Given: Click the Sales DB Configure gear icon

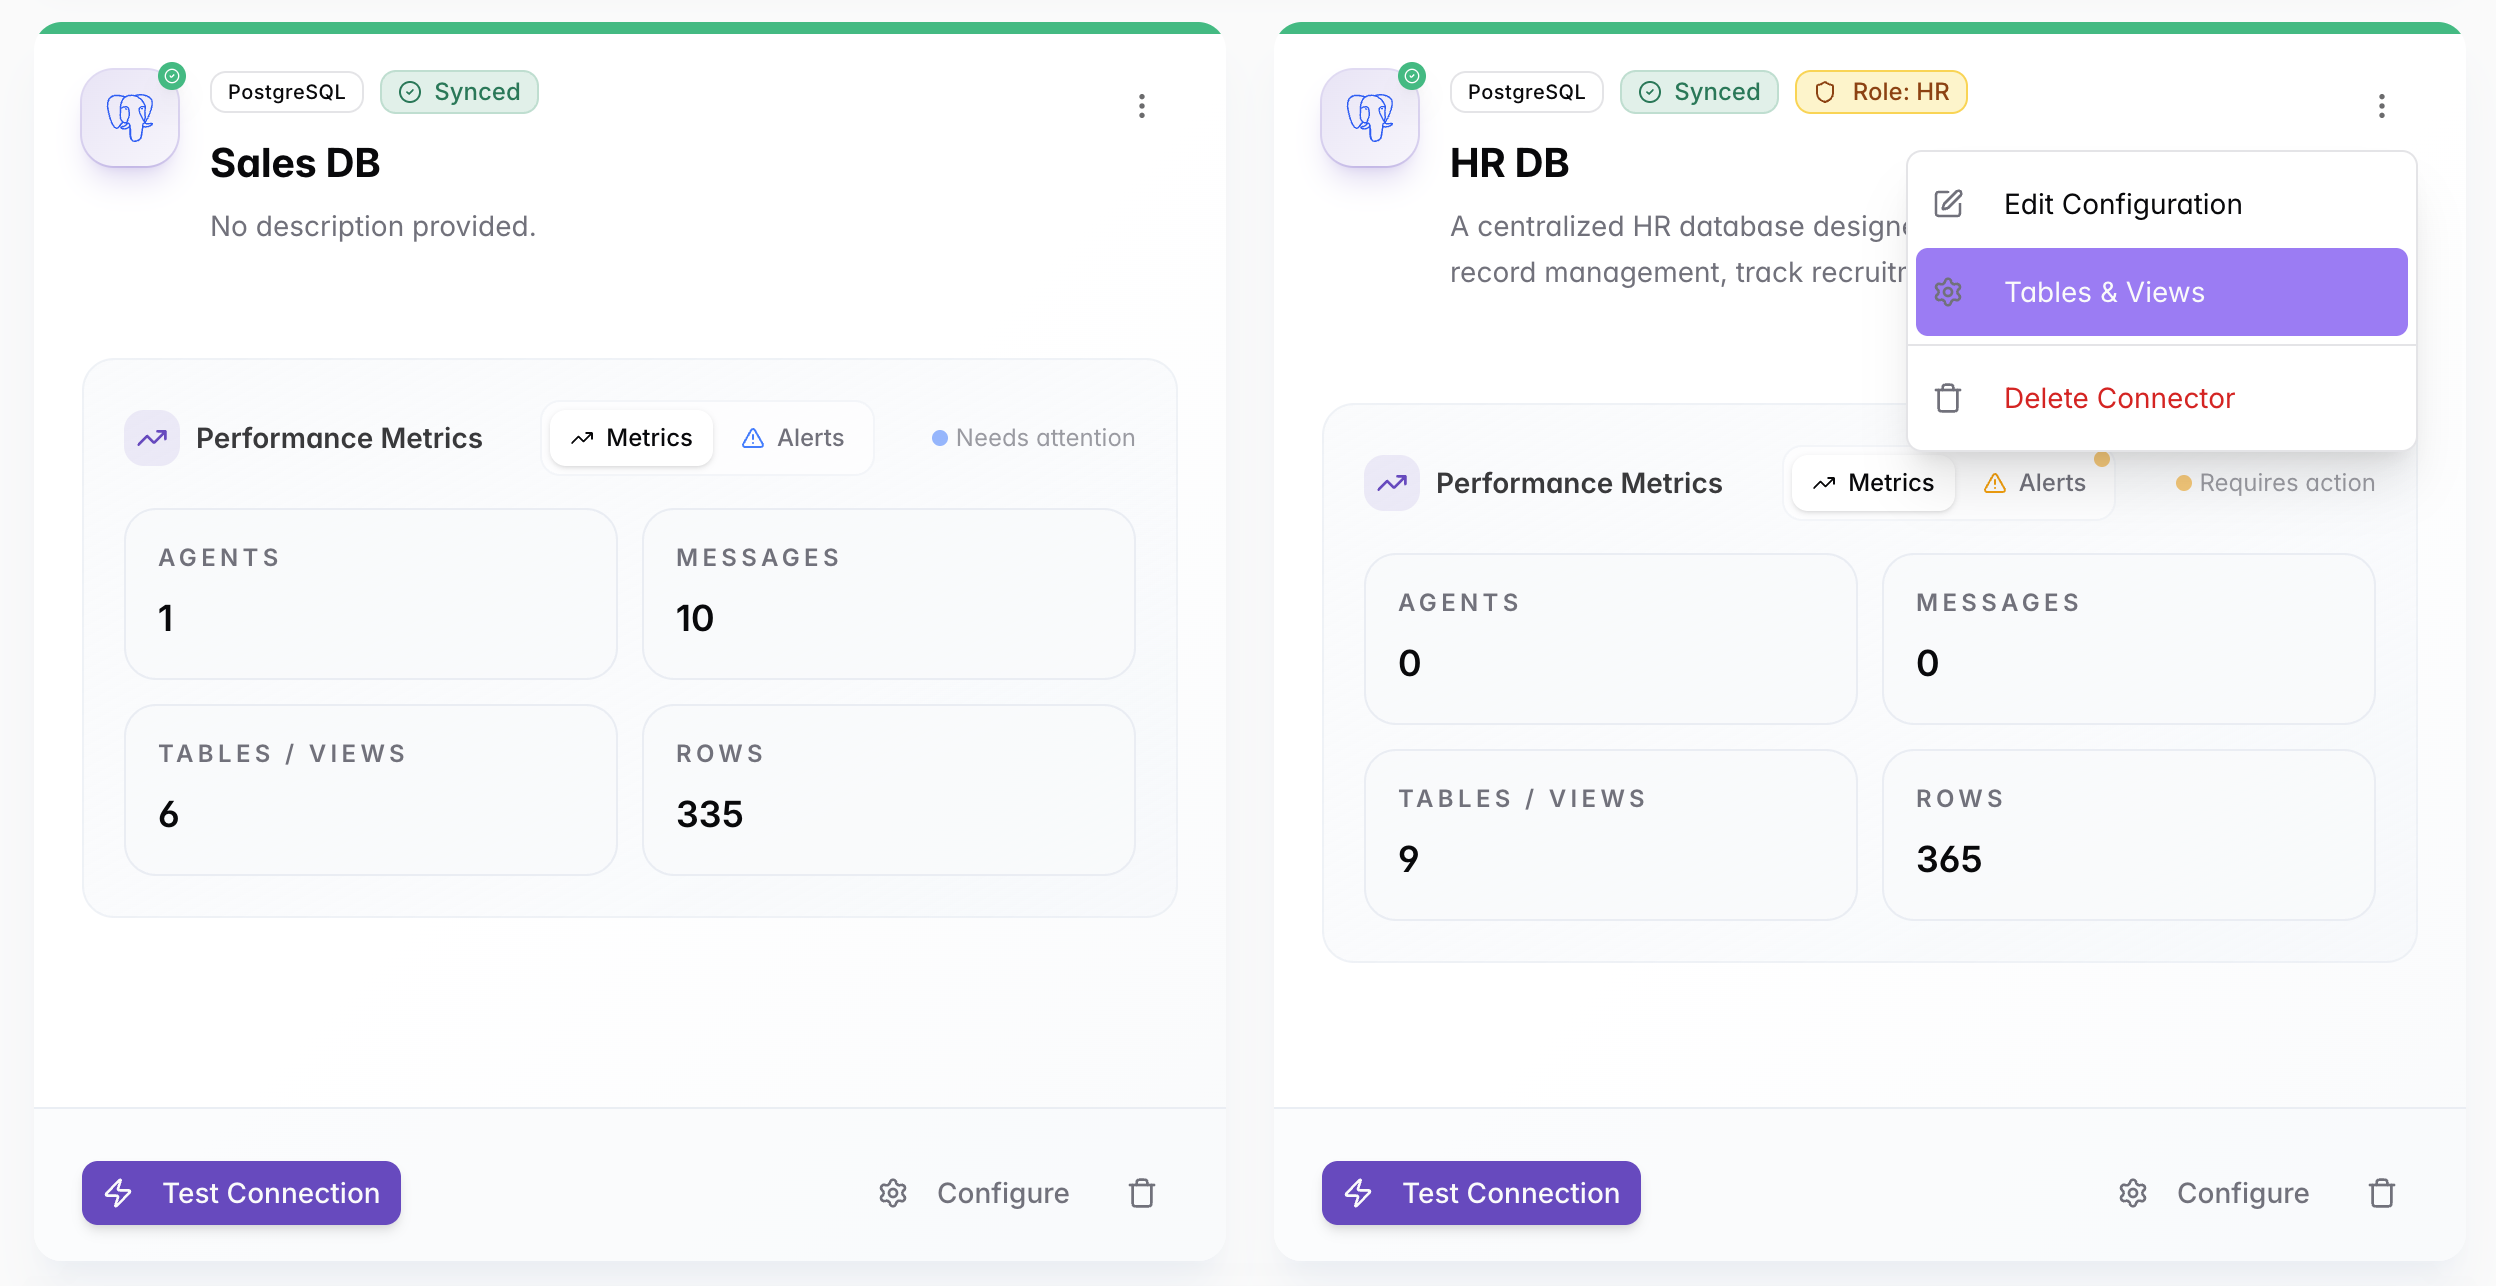Looking at the screenshot, I should click(x=893, y=1193).
